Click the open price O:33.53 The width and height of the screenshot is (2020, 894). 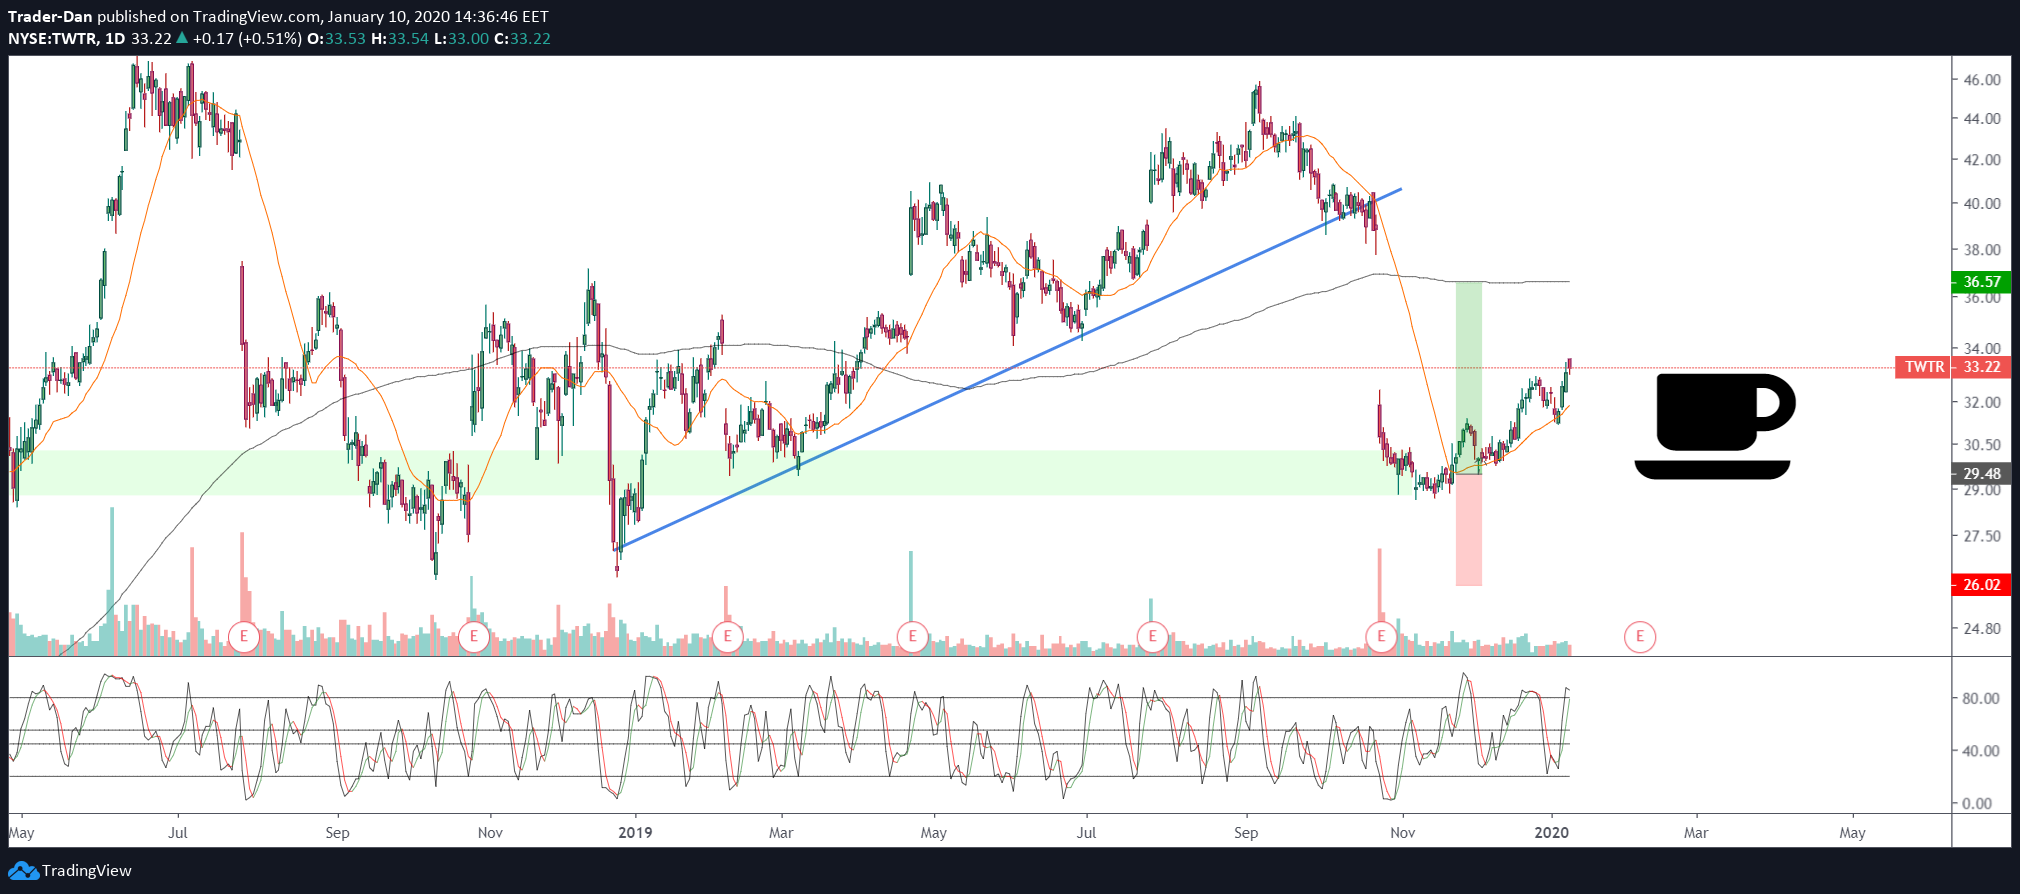[x=336, y=39]
